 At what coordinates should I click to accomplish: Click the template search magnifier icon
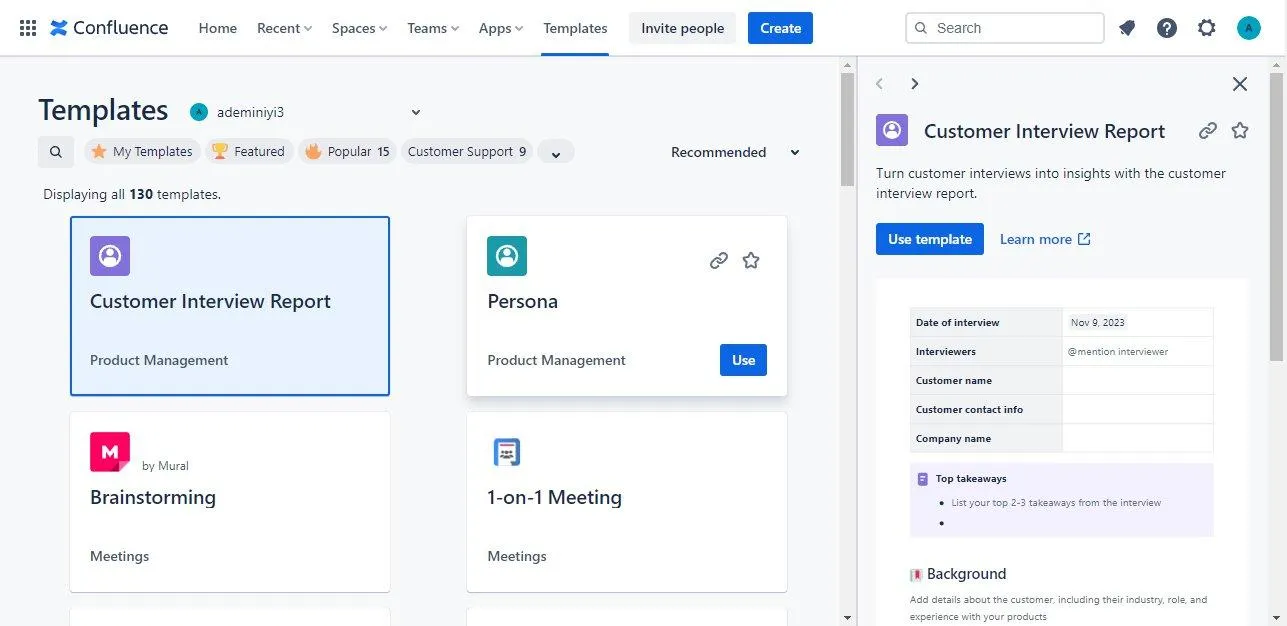coord(56,152)
